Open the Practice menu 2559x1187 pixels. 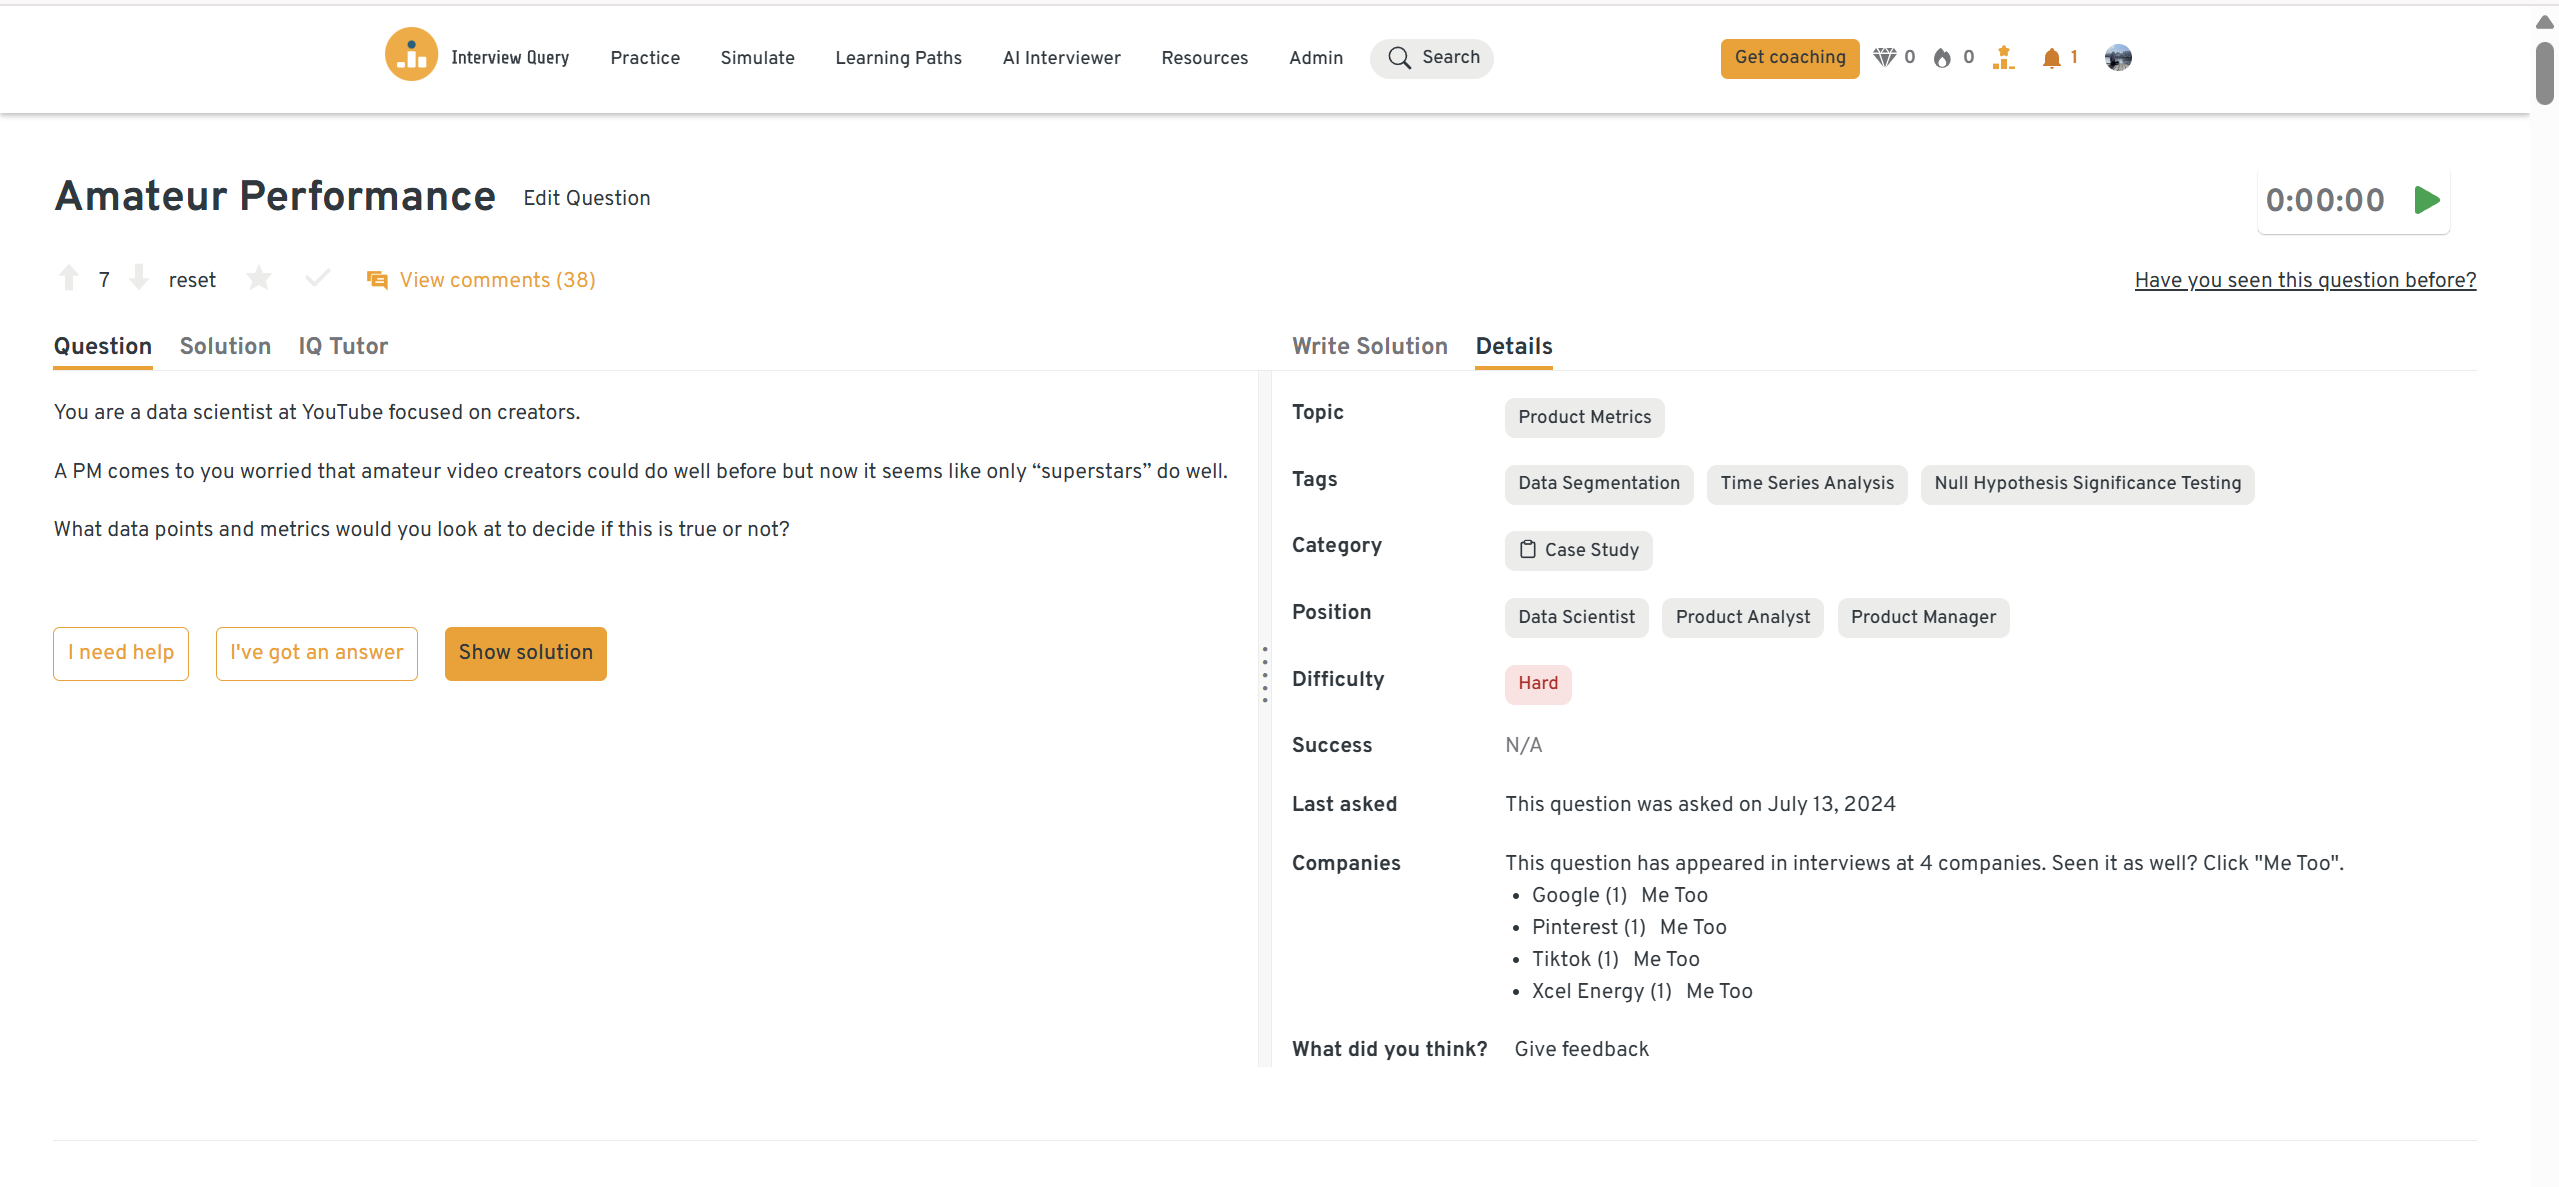(645, 57)
